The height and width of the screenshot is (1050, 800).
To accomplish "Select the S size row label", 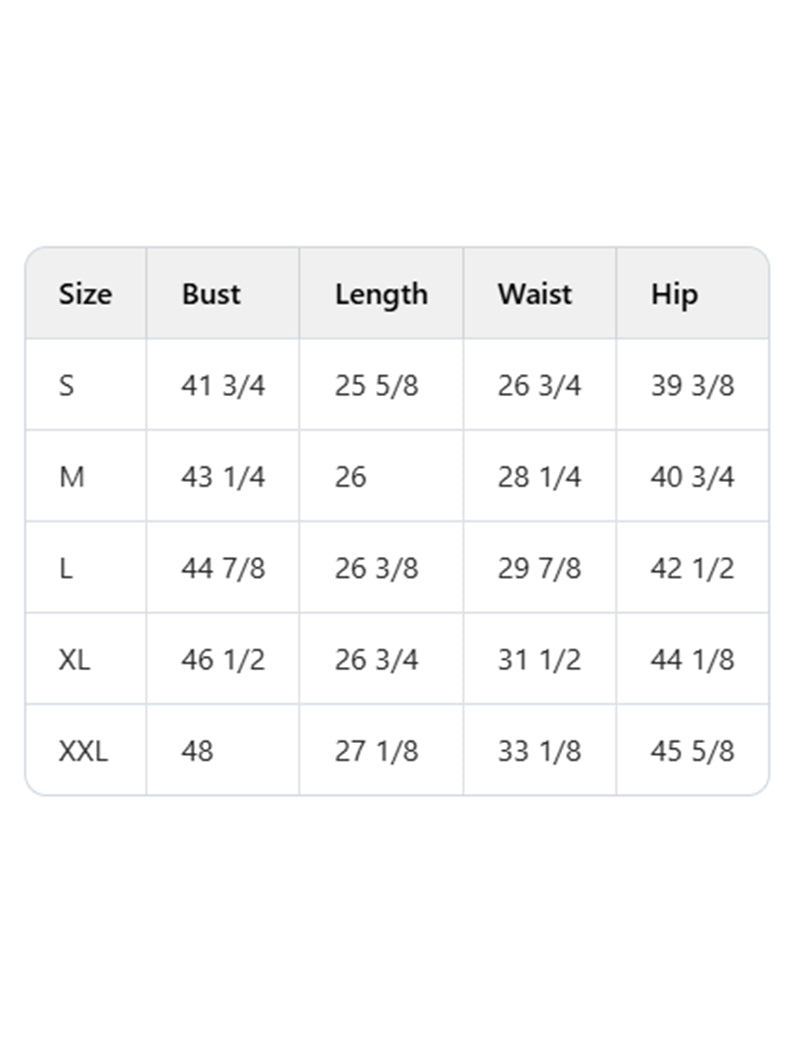I will click(66, 385).
